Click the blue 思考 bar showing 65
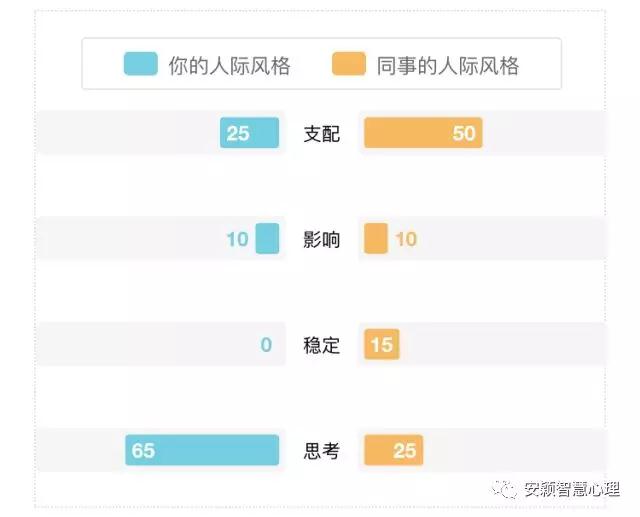The height and width of the screenshot is (517, 640). (202, 450)
